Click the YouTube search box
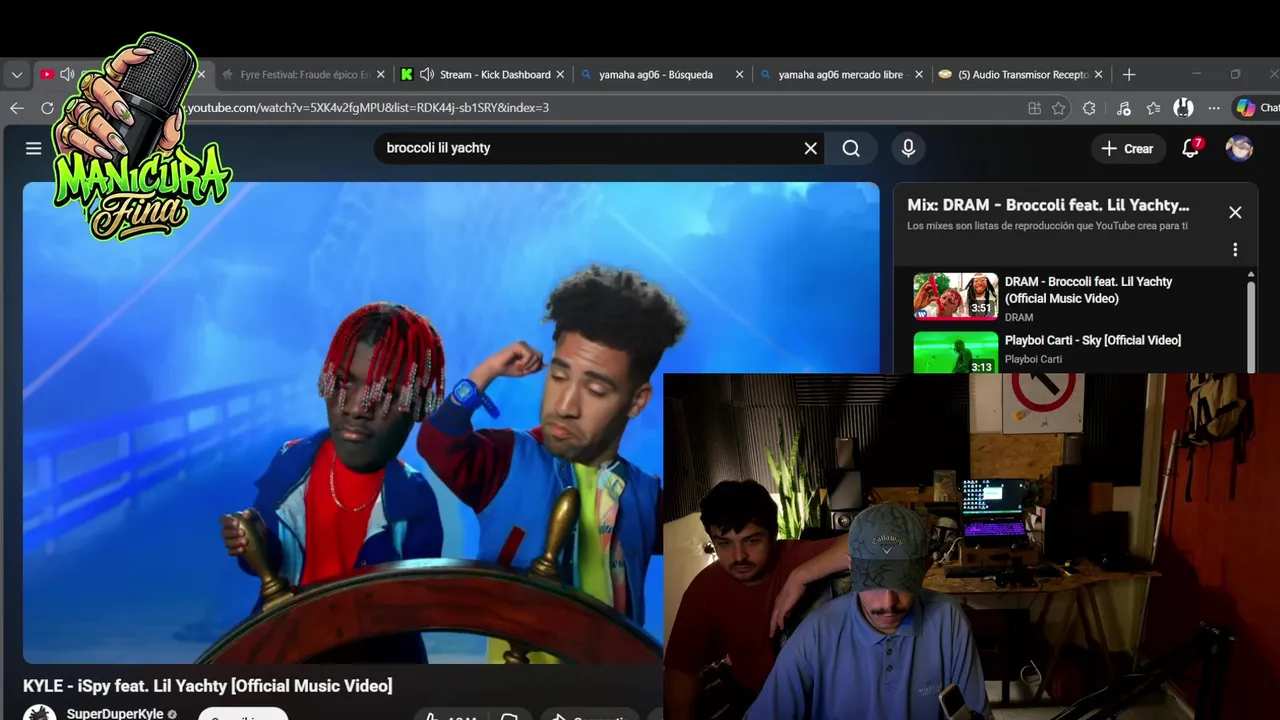The width and height of the screenshot is (1280, 720). [590, 148]
